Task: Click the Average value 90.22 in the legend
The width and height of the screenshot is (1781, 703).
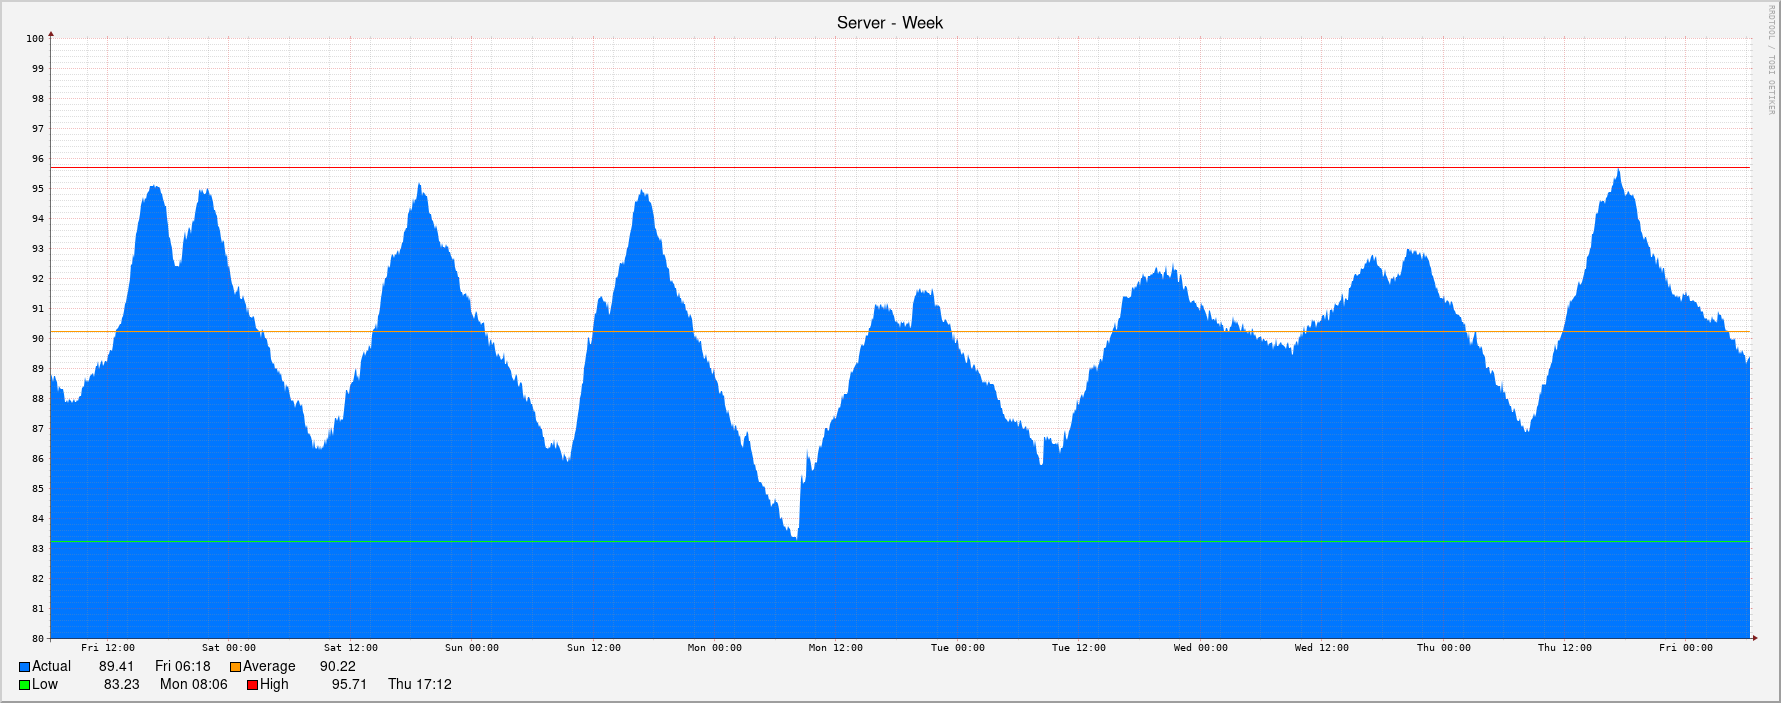Action: click(x=337, y=667)
